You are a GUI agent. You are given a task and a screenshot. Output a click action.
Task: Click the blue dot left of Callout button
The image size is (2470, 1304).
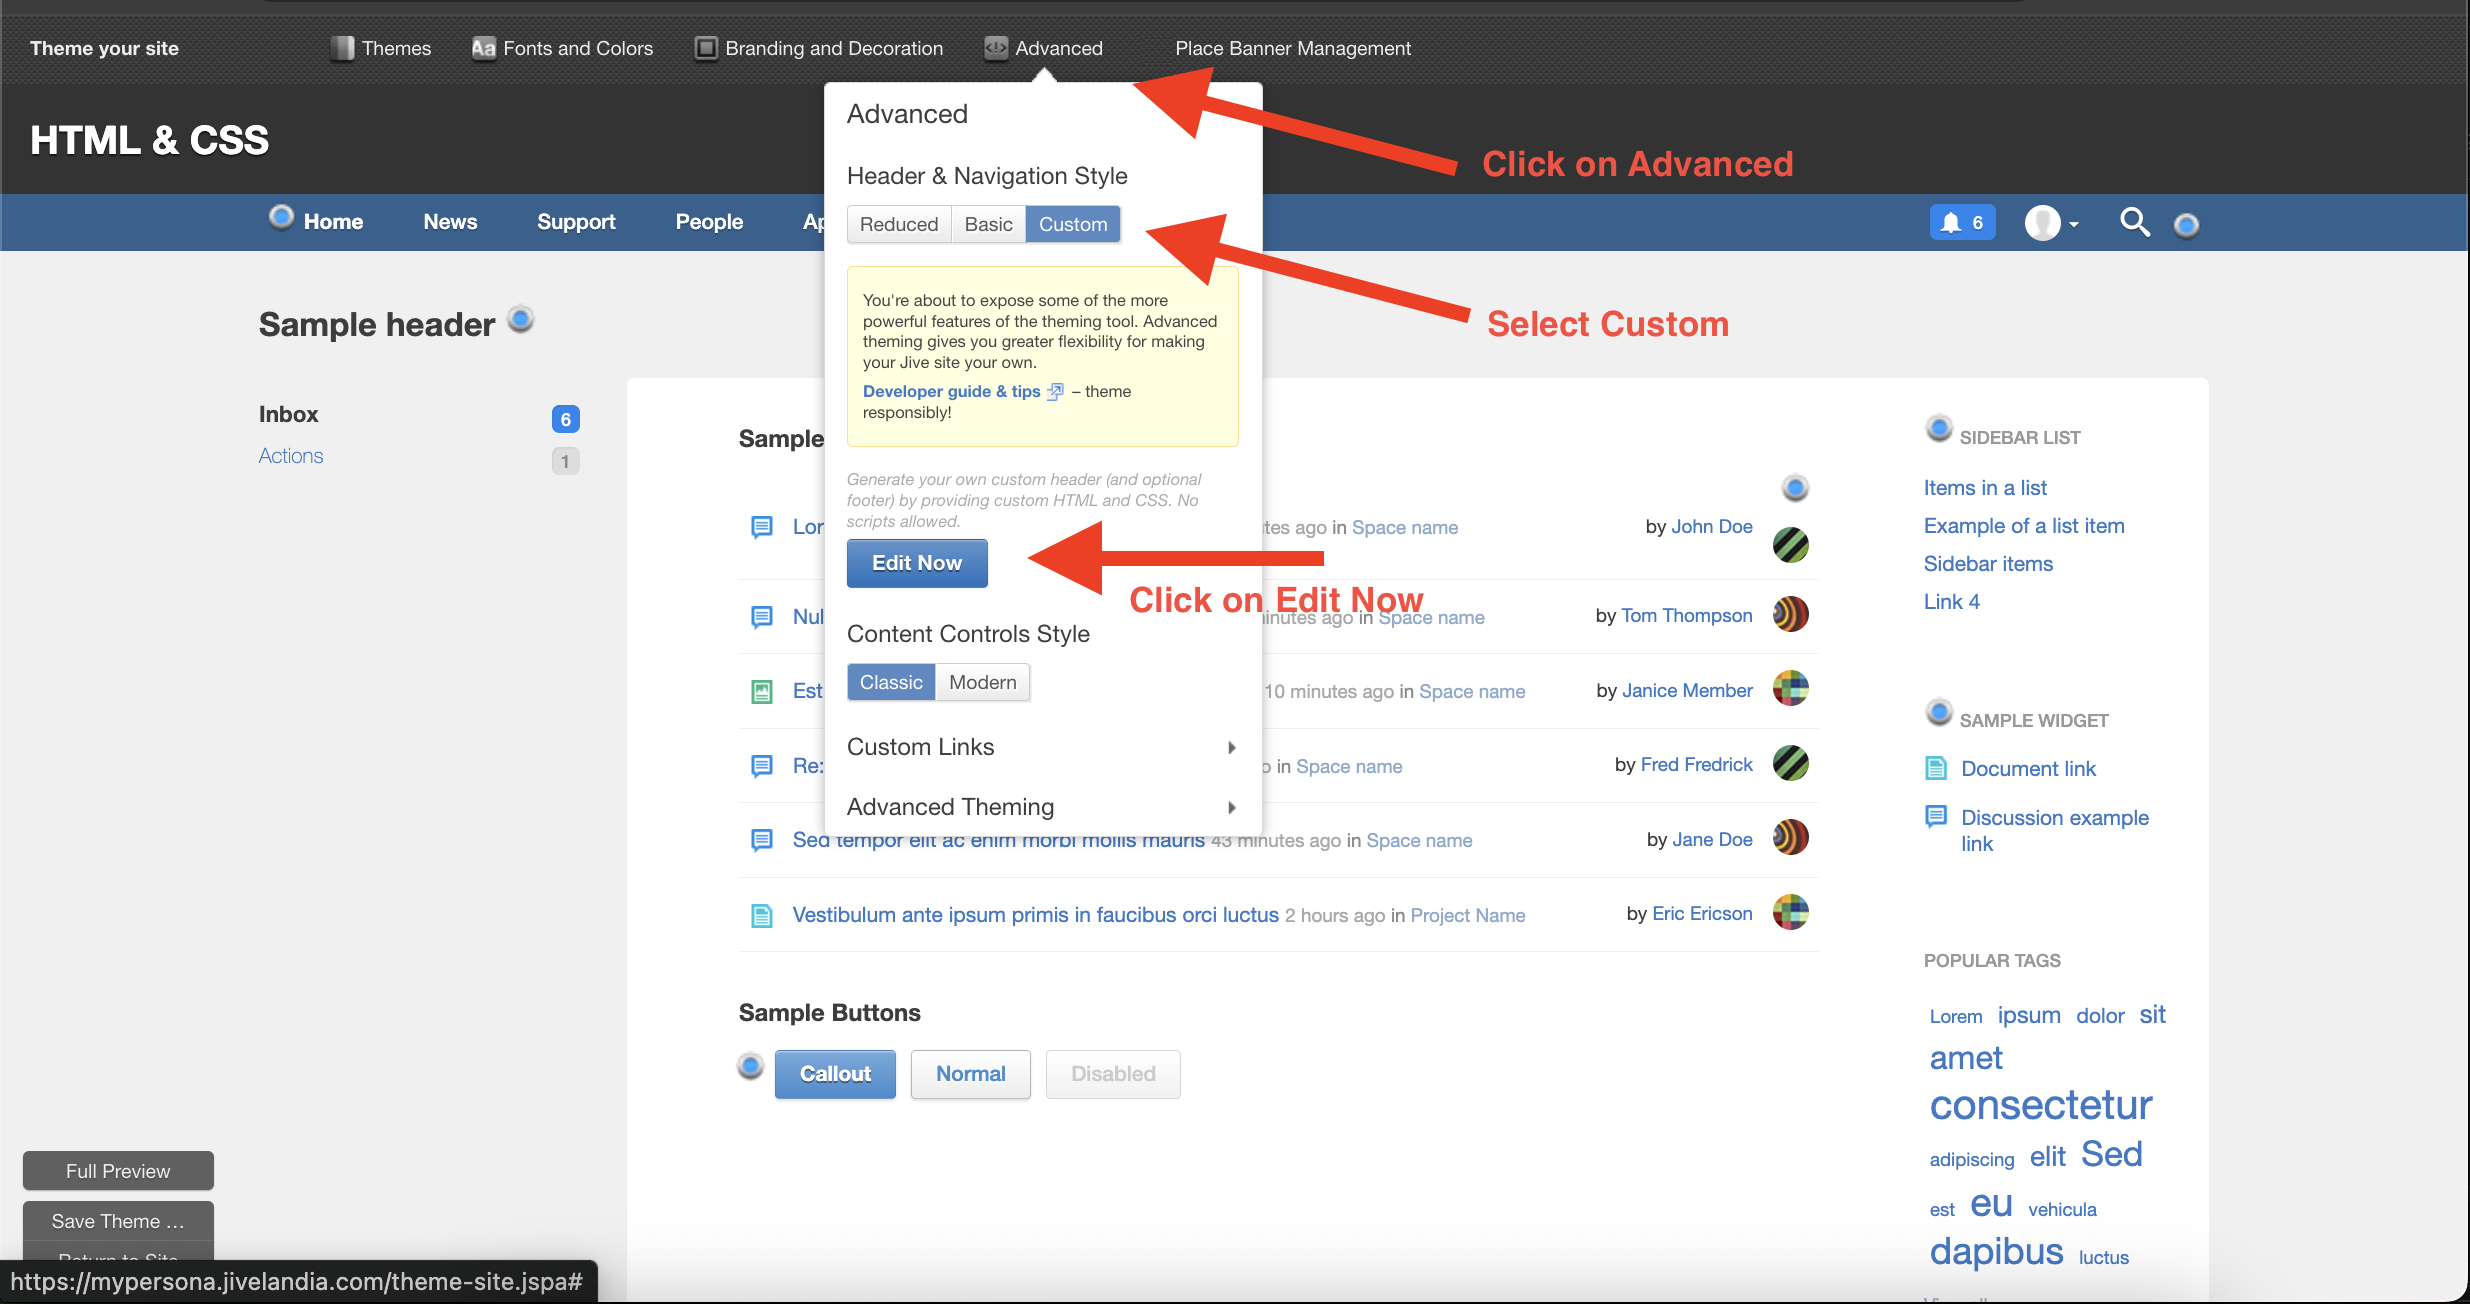750,1066
